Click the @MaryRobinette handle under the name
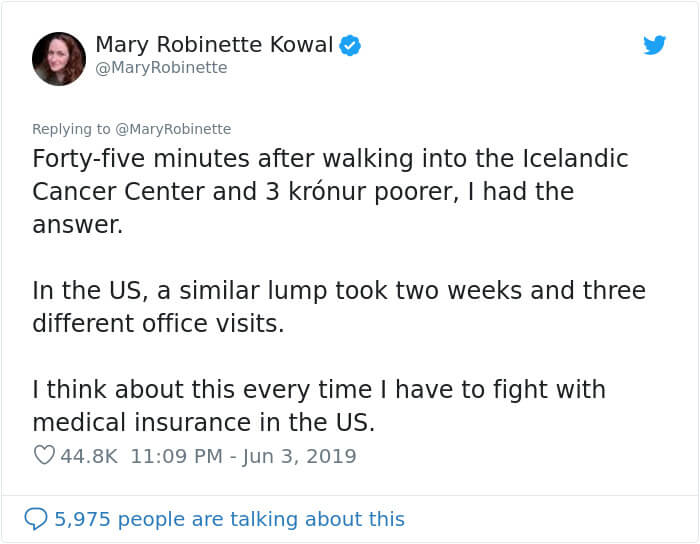700x544 pixels. point(162,68)
